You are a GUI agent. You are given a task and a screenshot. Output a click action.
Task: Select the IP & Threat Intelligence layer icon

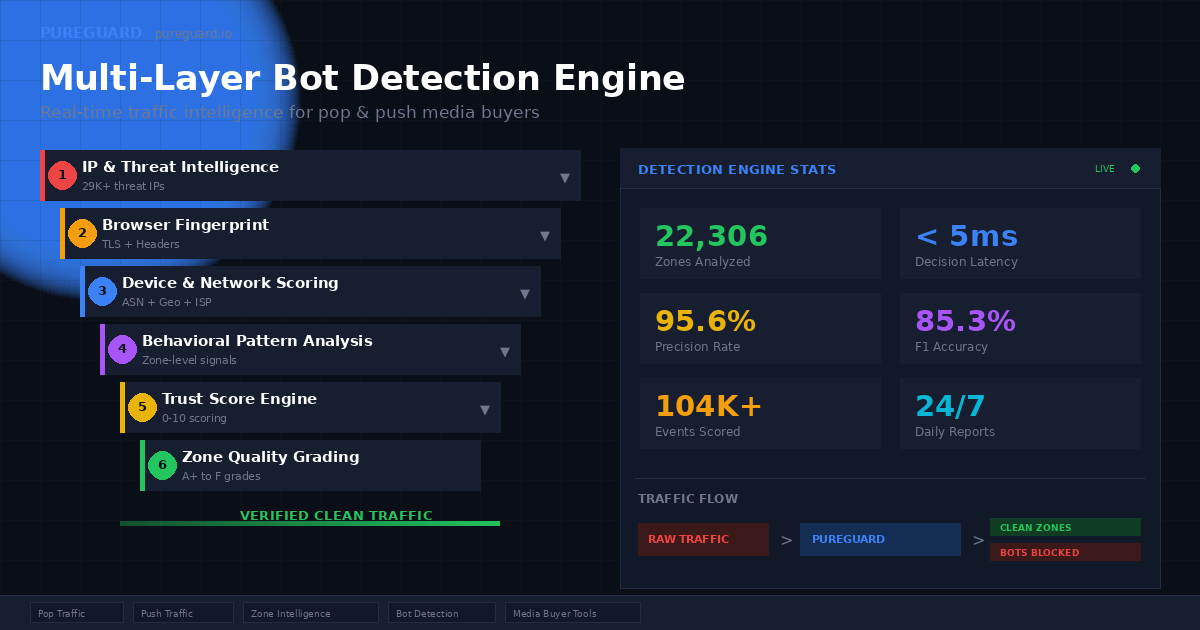[62, 174]
